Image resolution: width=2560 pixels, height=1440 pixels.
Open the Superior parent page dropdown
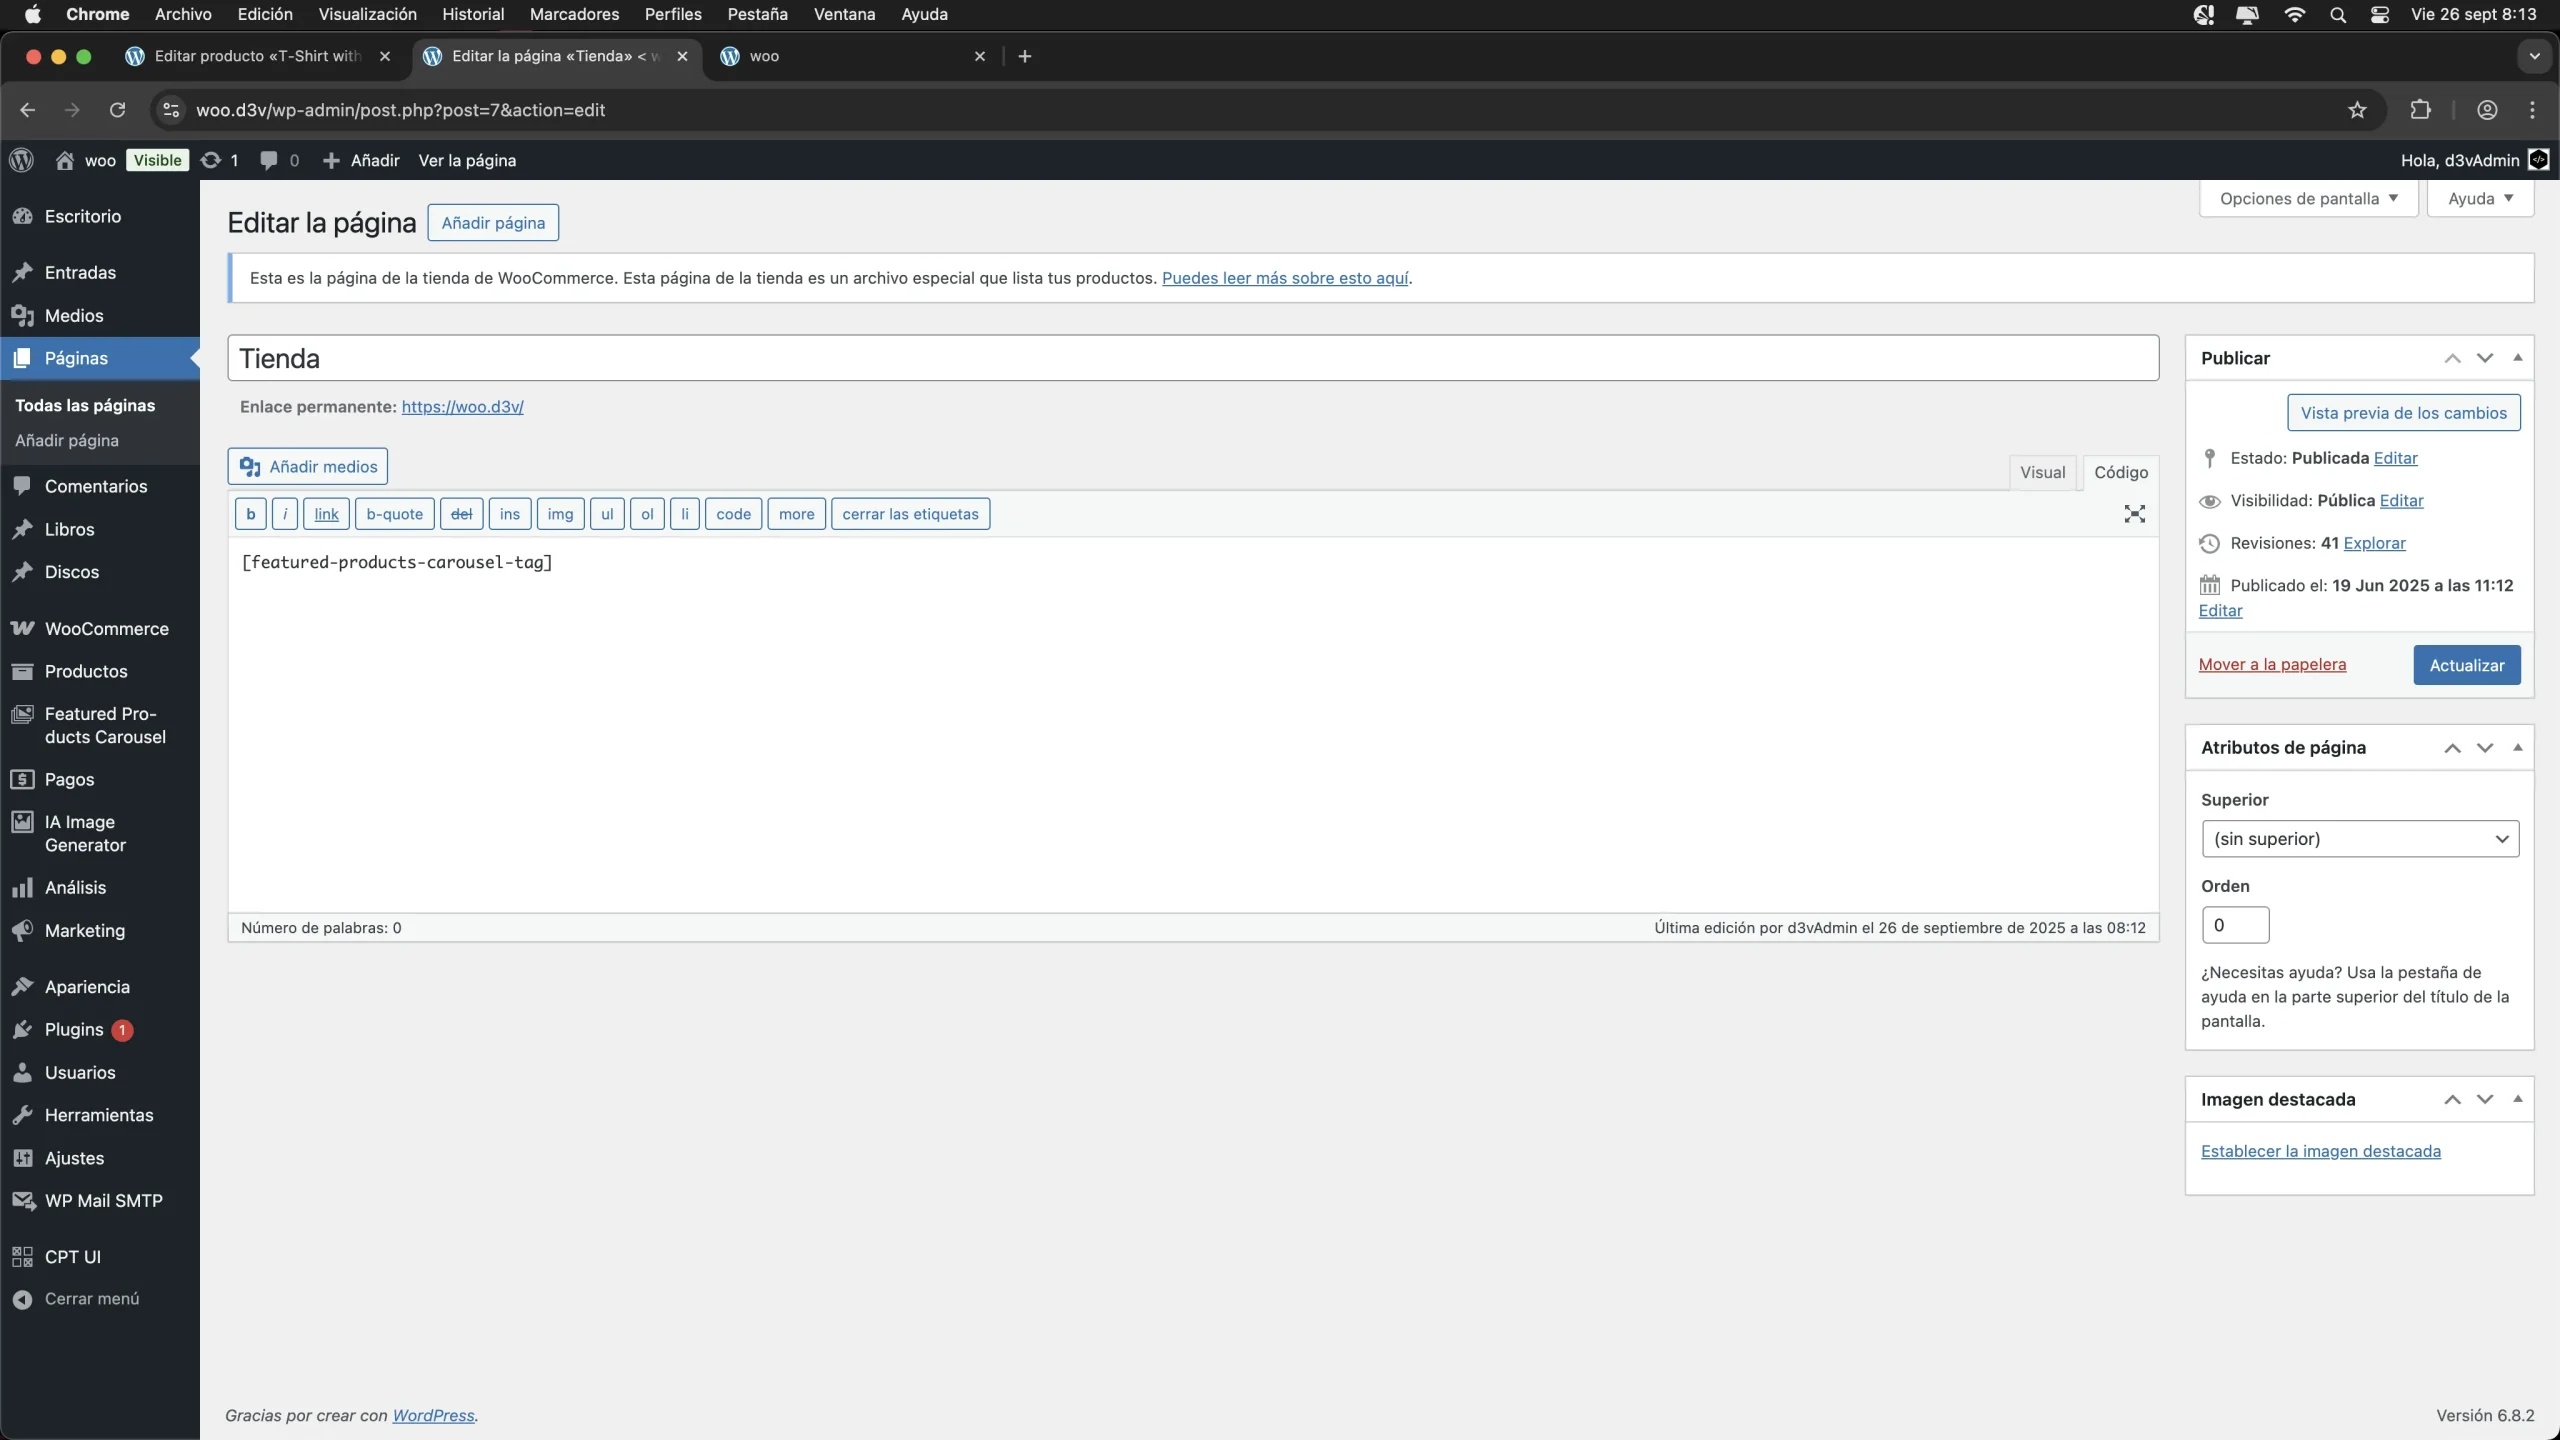click(x=2360, y=838)
